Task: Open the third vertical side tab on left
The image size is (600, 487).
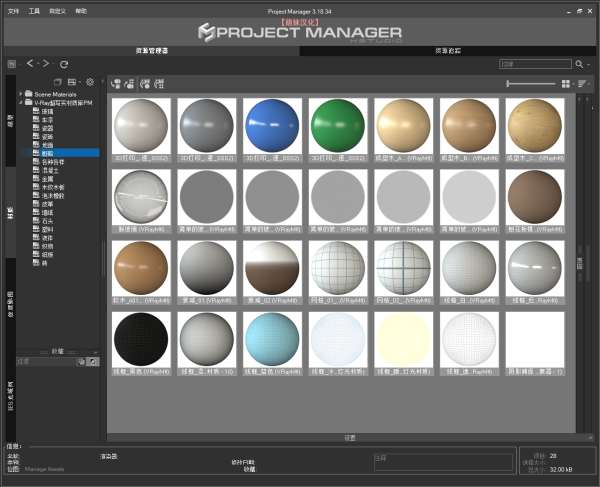Action: click(11, 305)
